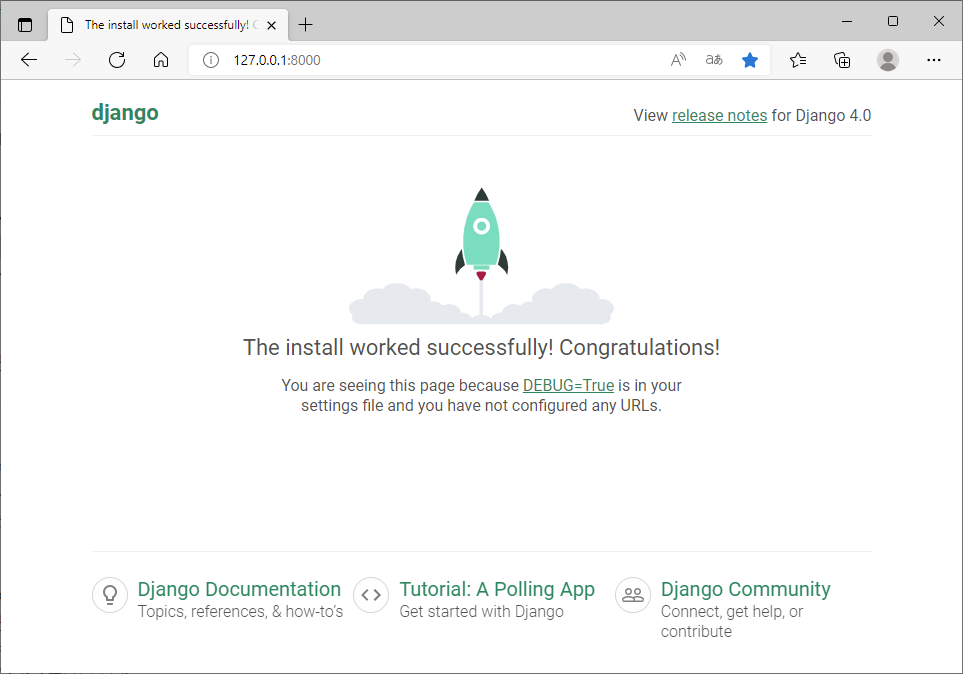Toggle the blue favorites star
The image size is (963, 674).
coord(750,60)
